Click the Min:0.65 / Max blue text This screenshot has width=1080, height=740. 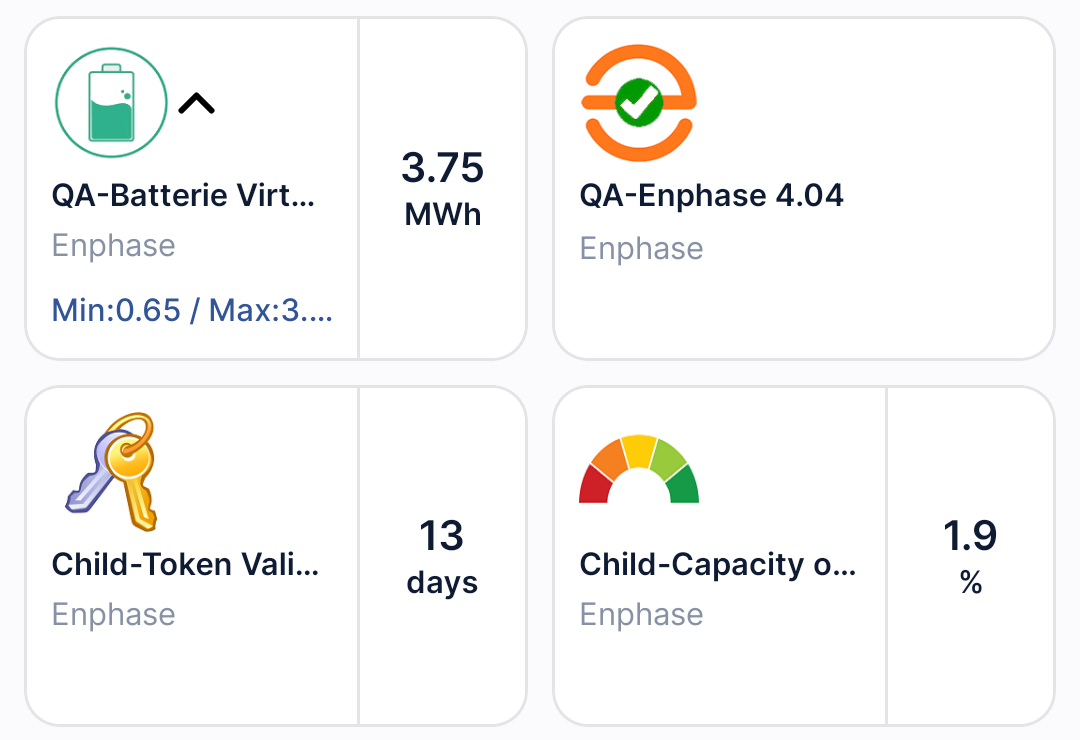click(x=192, y=310)
